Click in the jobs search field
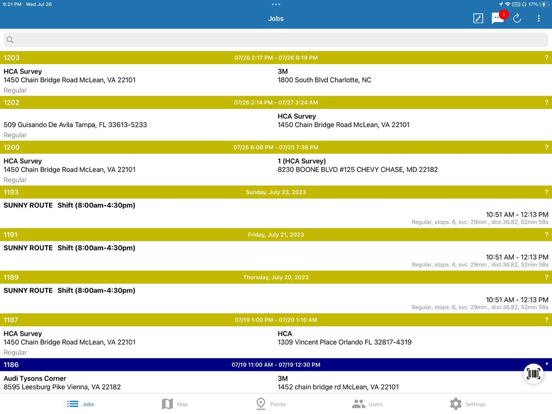The image size is (552, 414). pyautogui.click(x=276, y=40)
